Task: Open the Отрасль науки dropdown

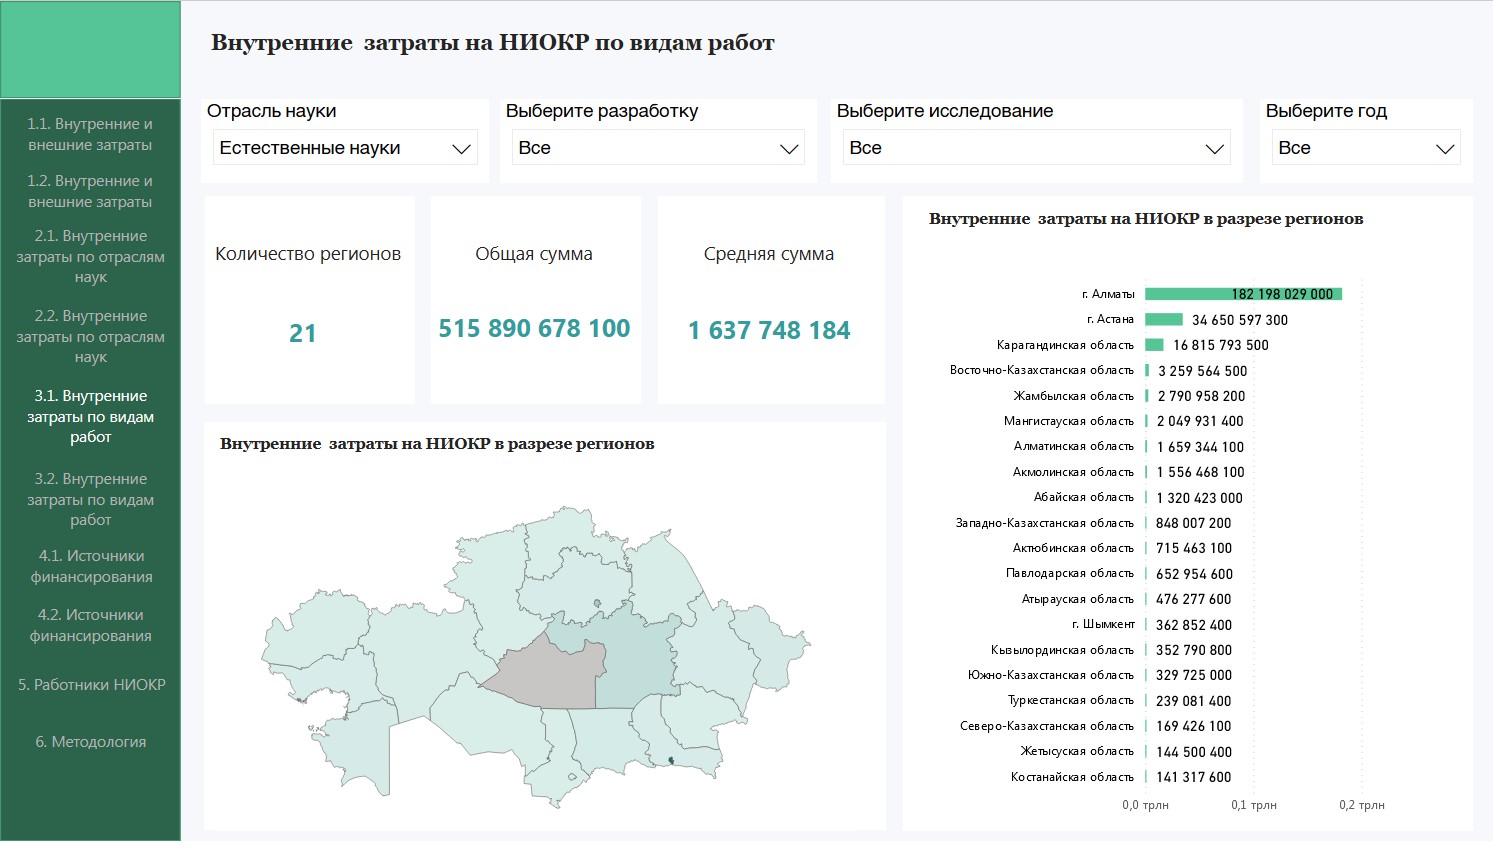Action: [x=344, y=148]
